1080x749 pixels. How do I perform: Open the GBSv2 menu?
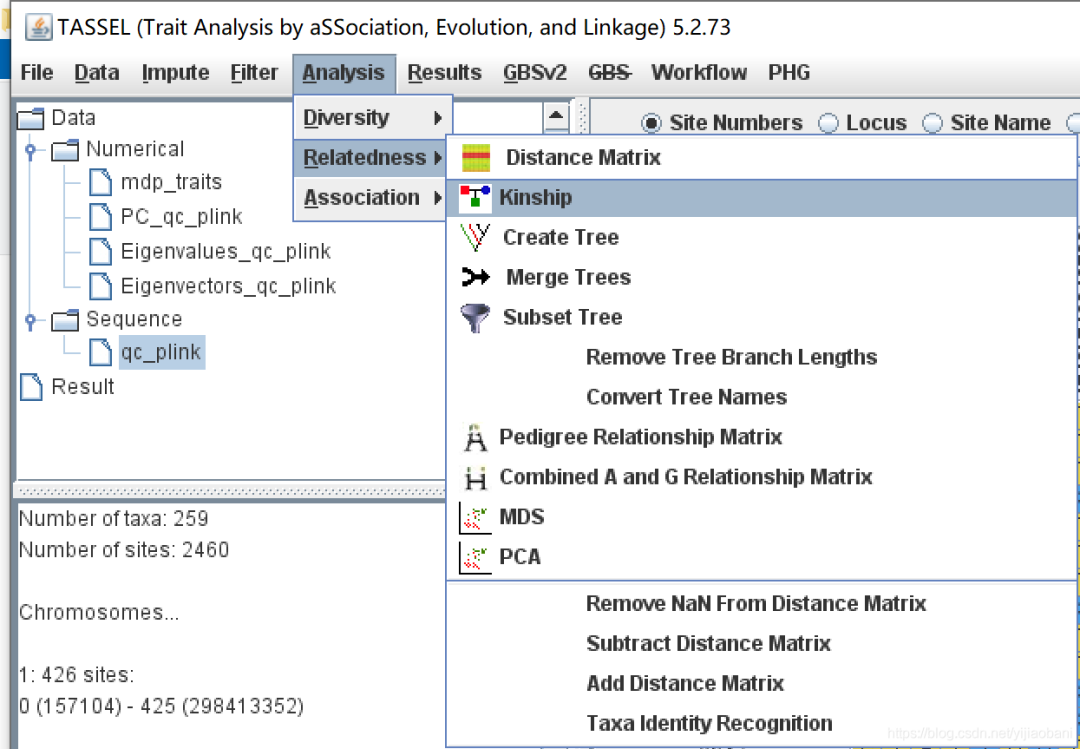pos(535,72)
